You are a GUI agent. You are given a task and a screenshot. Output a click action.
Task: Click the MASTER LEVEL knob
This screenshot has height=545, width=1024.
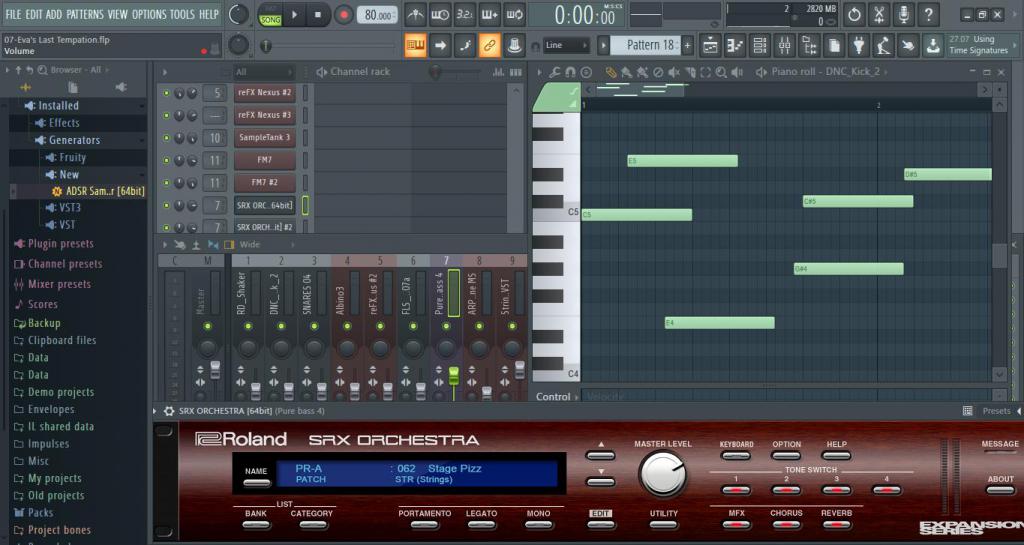663,473
